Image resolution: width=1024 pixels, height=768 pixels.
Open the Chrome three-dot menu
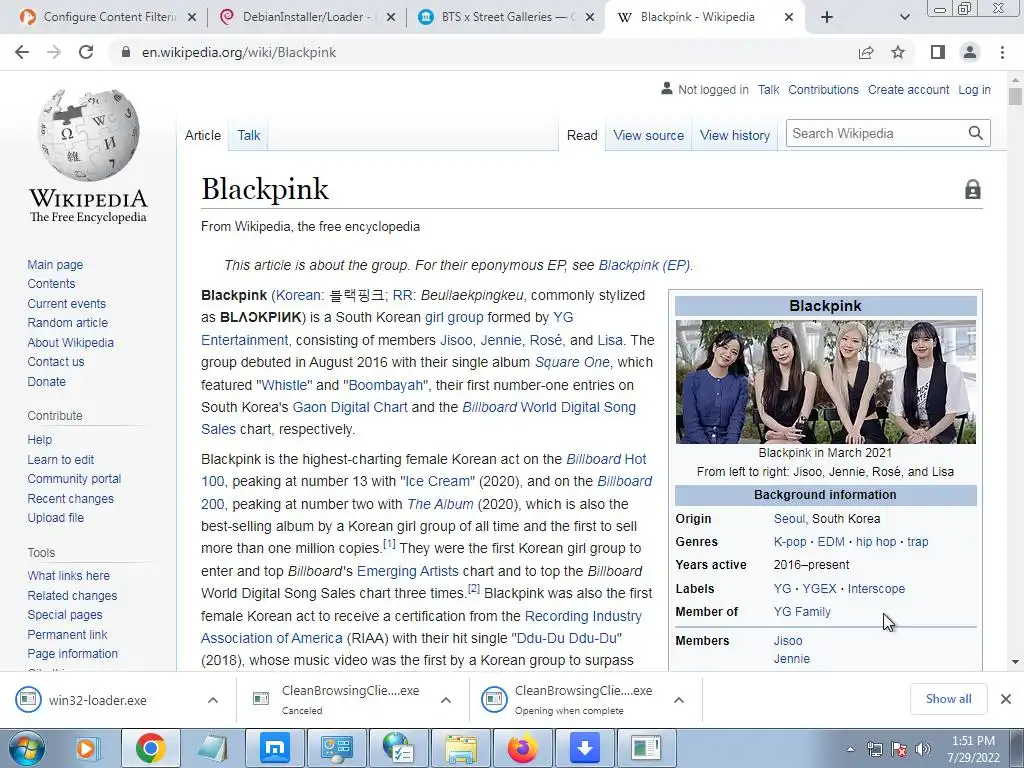1002,52
